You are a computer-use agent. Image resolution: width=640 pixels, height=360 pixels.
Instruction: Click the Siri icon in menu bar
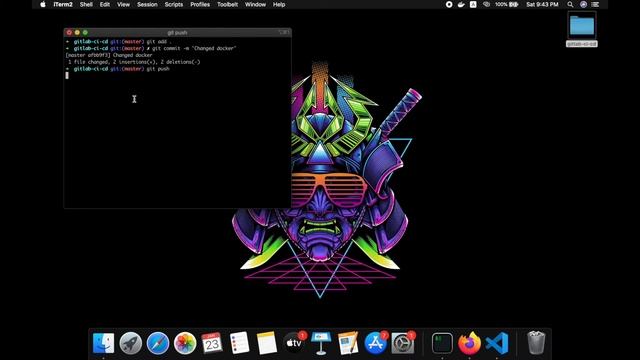click(583, 4)
